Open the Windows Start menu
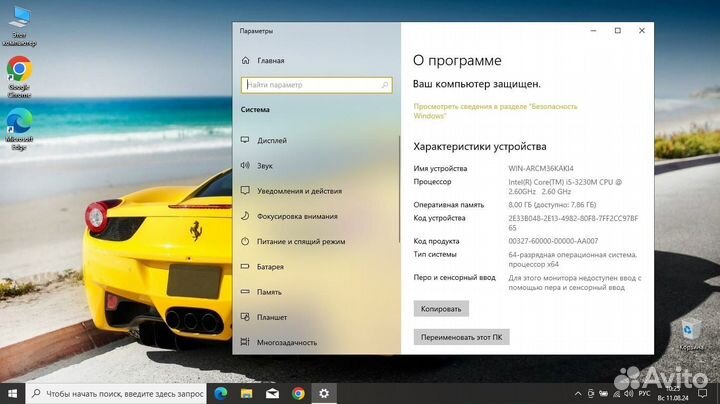Screen dimensions: 720x404 tap(12, 393)
